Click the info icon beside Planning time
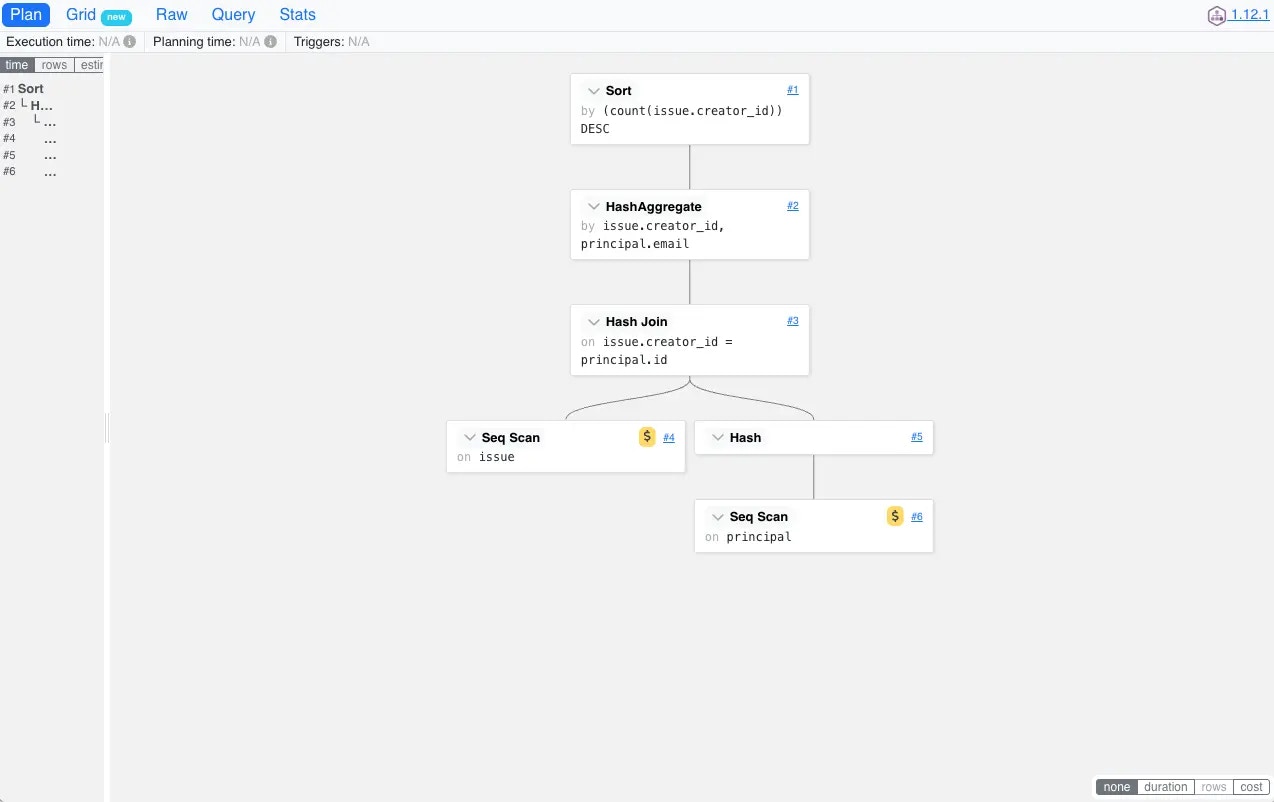Screen dimensions: 1274x802 coord(270,42)
